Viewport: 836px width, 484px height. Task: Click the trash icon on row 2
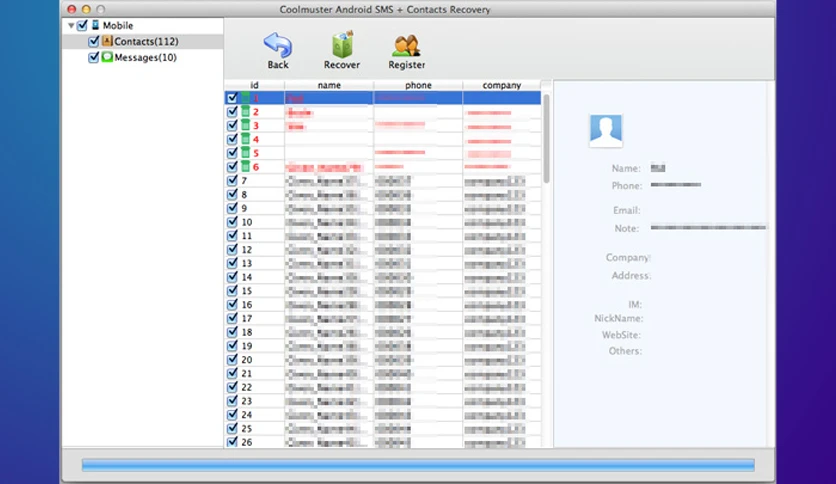click(245, 111)
